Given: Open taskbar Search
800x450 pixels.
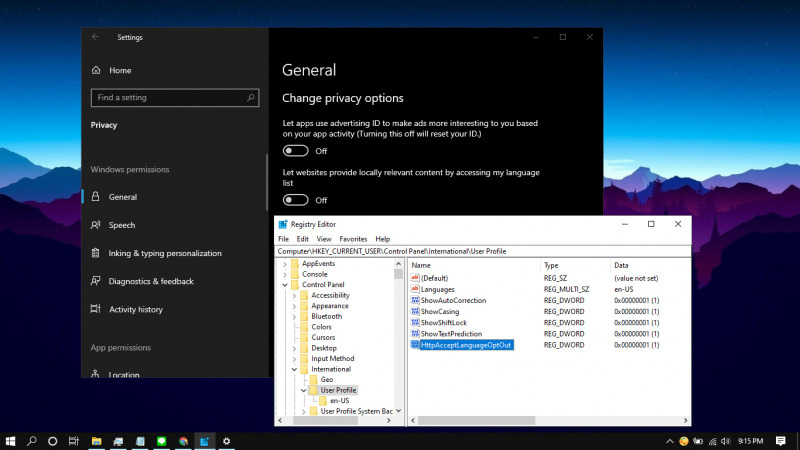Looking at the screenshot, I should [x=32, y=441].
